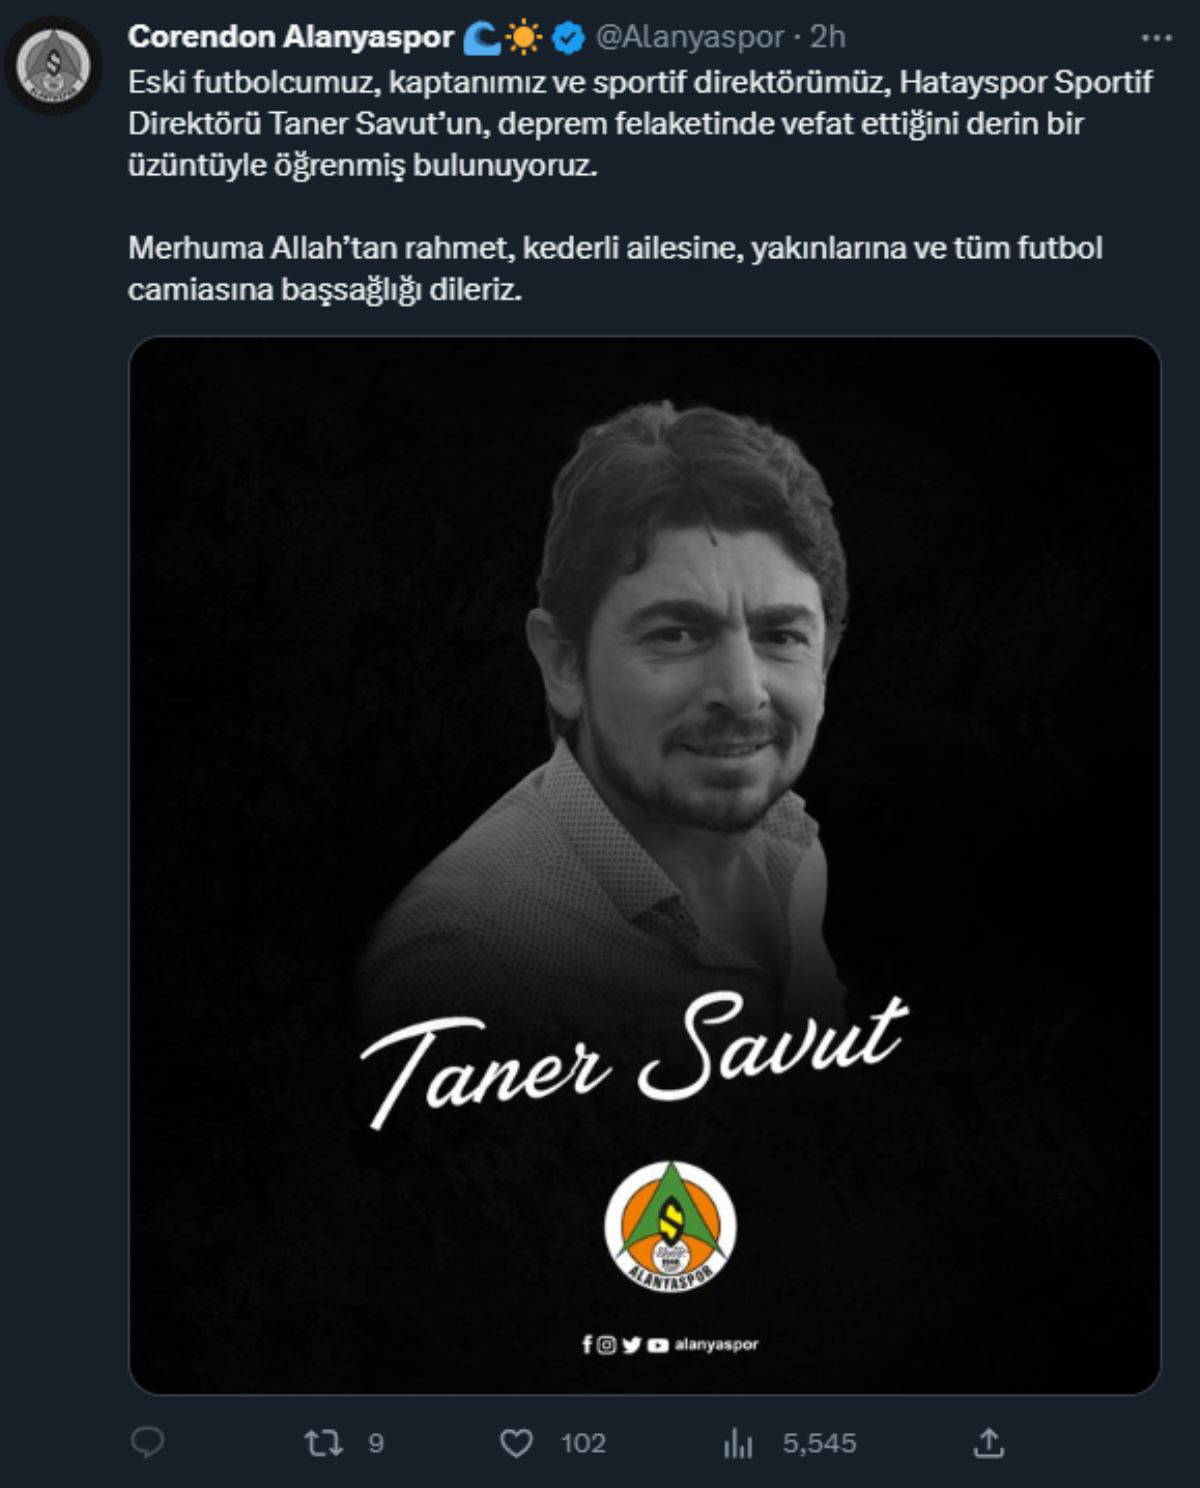View tweet analytics bar chart icon
Screen dimensions: 1200x1488
click(738, 1443)
